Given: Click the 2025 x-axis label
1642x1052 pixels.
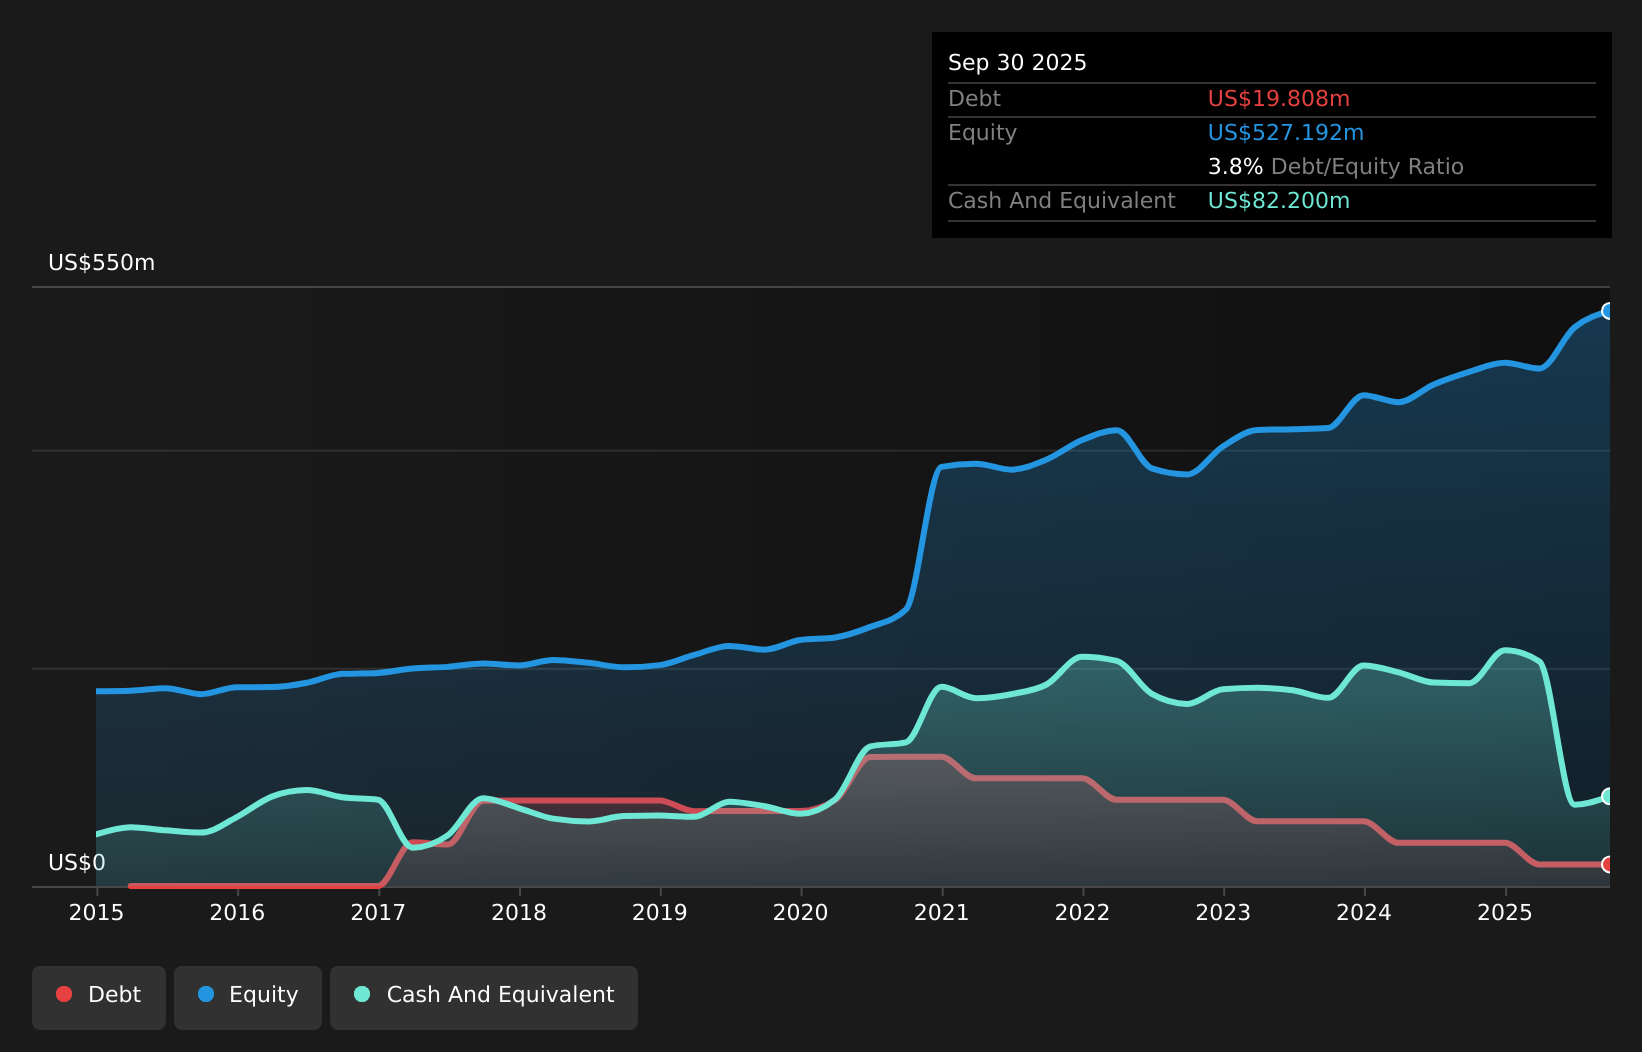Looking at the screenshot, I should coord(1505,913).
